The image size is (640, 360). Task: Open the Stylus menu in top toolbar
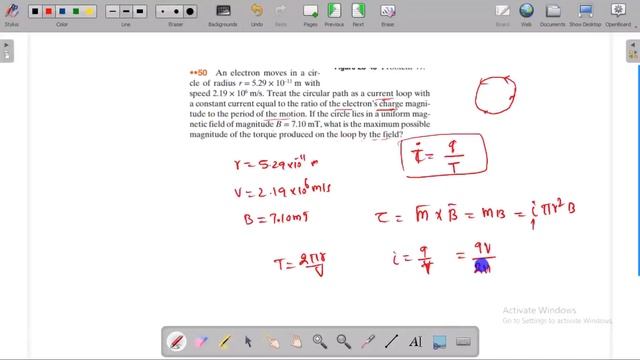point(11,14)
